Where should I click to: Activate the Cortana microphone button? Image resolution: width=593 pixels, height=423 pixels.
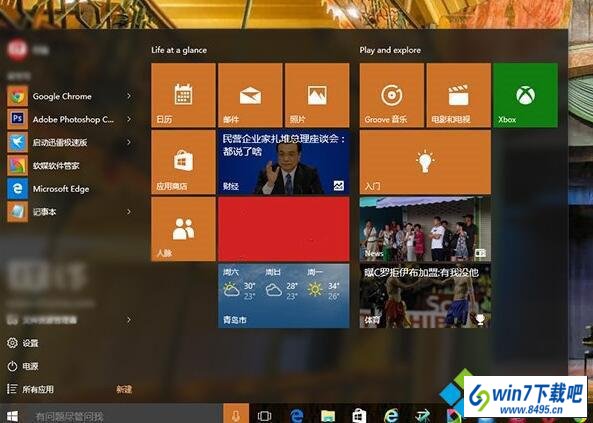[236, 414]
